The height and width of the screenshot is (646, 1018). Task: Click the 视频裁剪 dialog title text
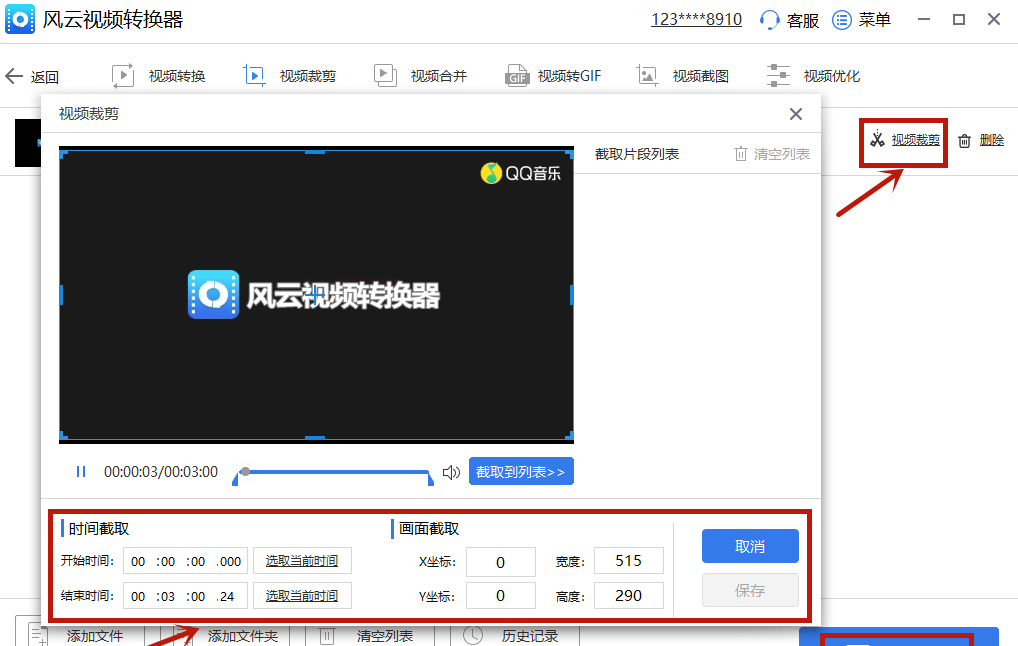(x=89, y=114)
